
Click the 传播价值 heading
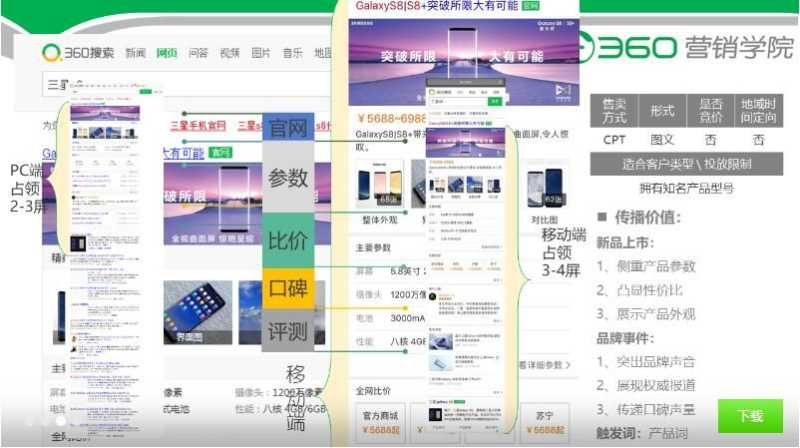pos(647,217)
